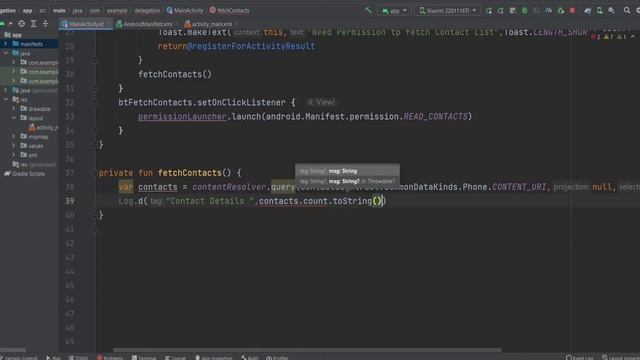
Task: Click the contacts variable on line 38
Action: [x=158, y=187]
